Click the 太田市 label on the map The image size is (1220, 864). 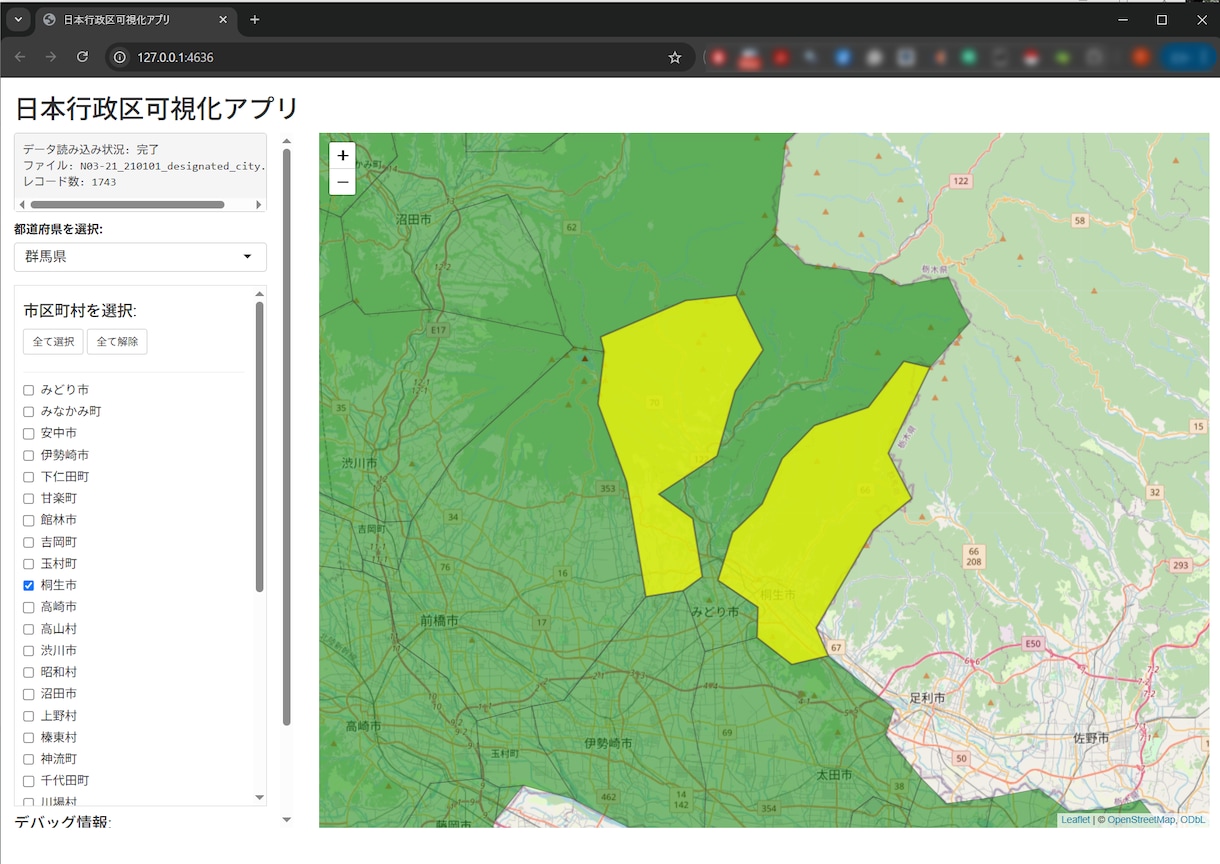[x=834, y=775]
